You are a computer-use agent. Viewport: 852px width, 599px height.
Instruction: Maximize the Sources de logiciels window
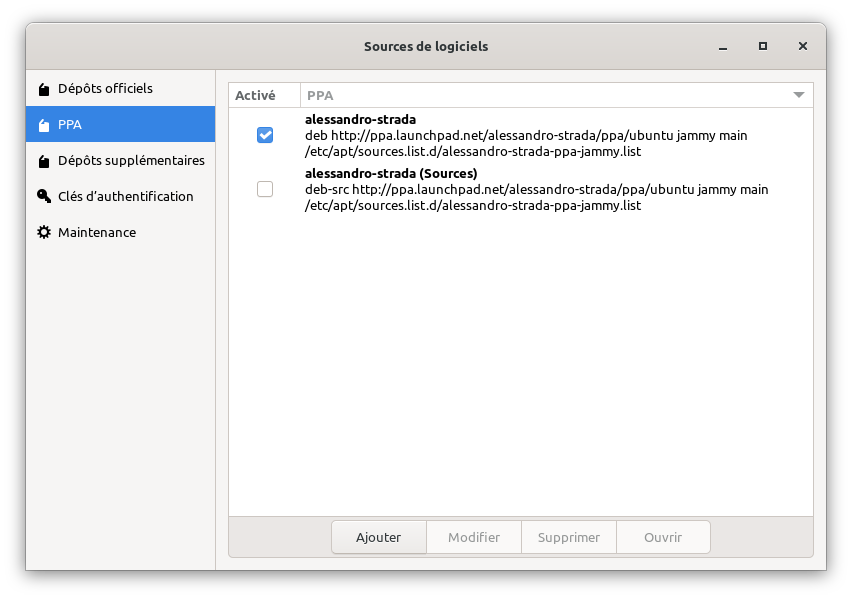pos(763,46)
